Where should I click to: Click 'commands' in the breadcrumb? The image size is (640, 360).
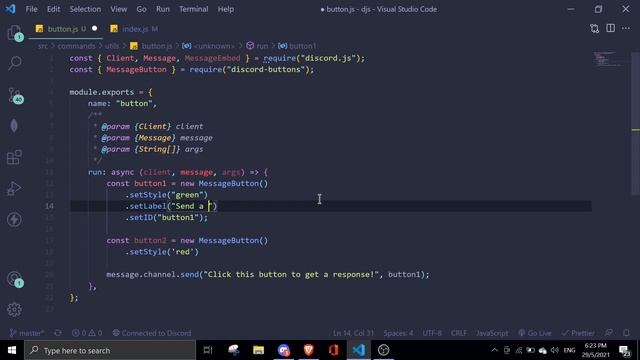(x=76, y=46)
